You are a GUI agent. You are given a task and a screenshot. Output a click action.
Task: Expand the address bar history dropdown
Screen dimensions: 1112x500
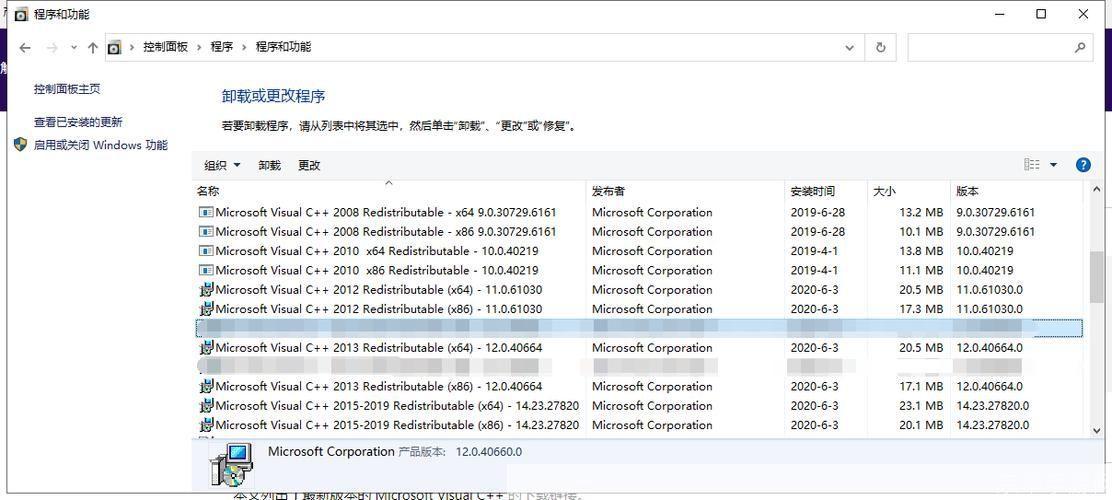(x=850, y=48)
